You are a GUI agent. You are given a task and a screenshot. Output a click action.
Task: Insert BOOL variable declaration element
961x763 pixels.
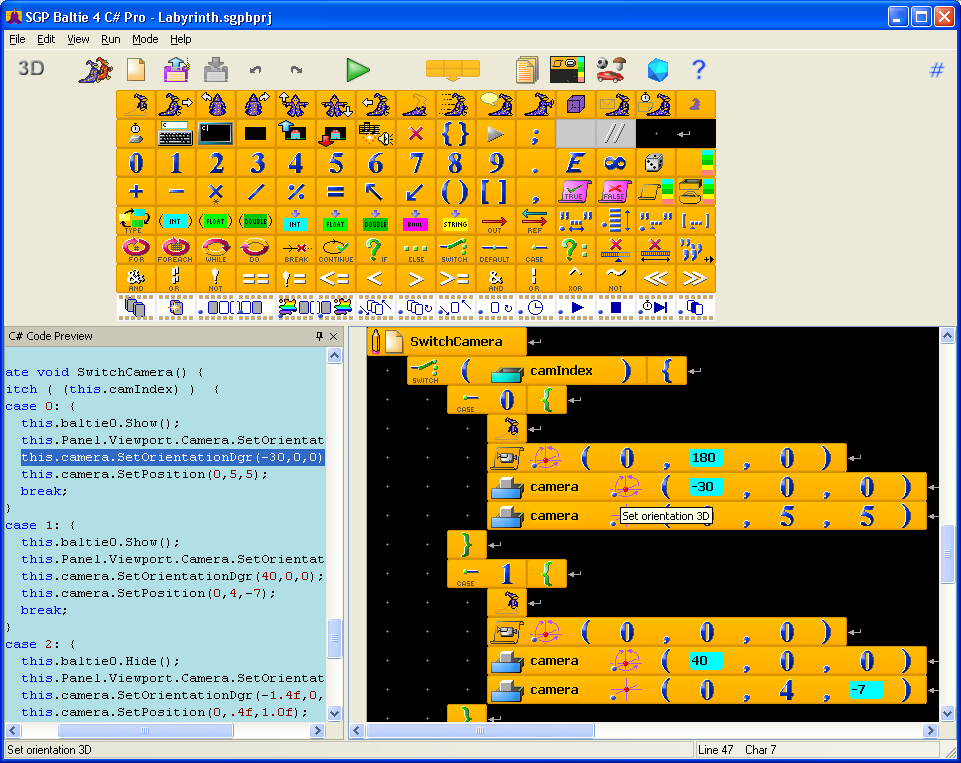coord(416,221)
